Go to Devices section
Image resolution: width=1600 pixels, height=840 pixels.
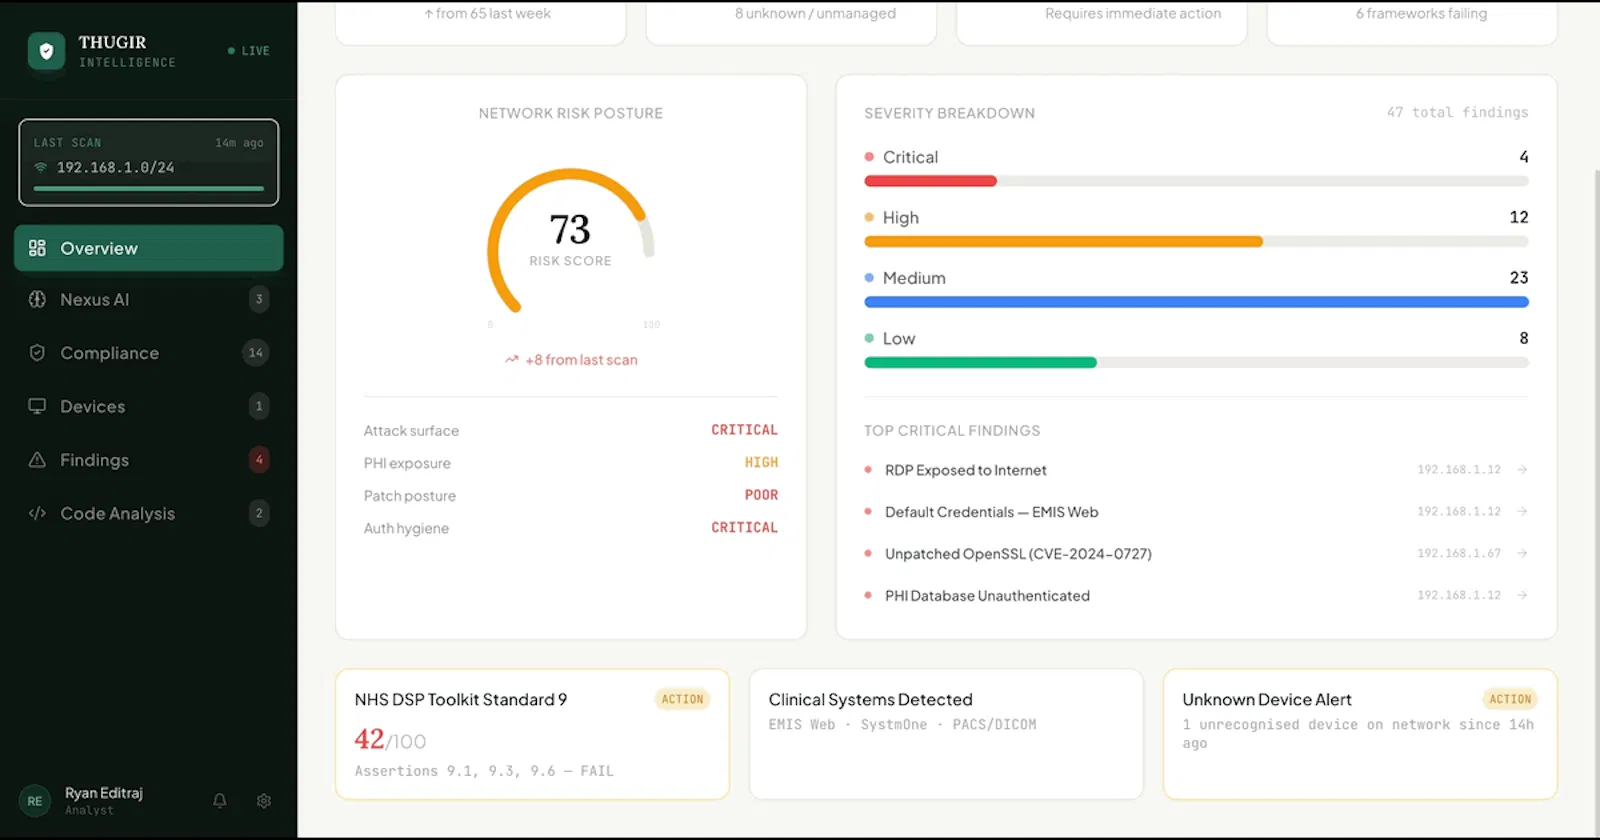149,406
